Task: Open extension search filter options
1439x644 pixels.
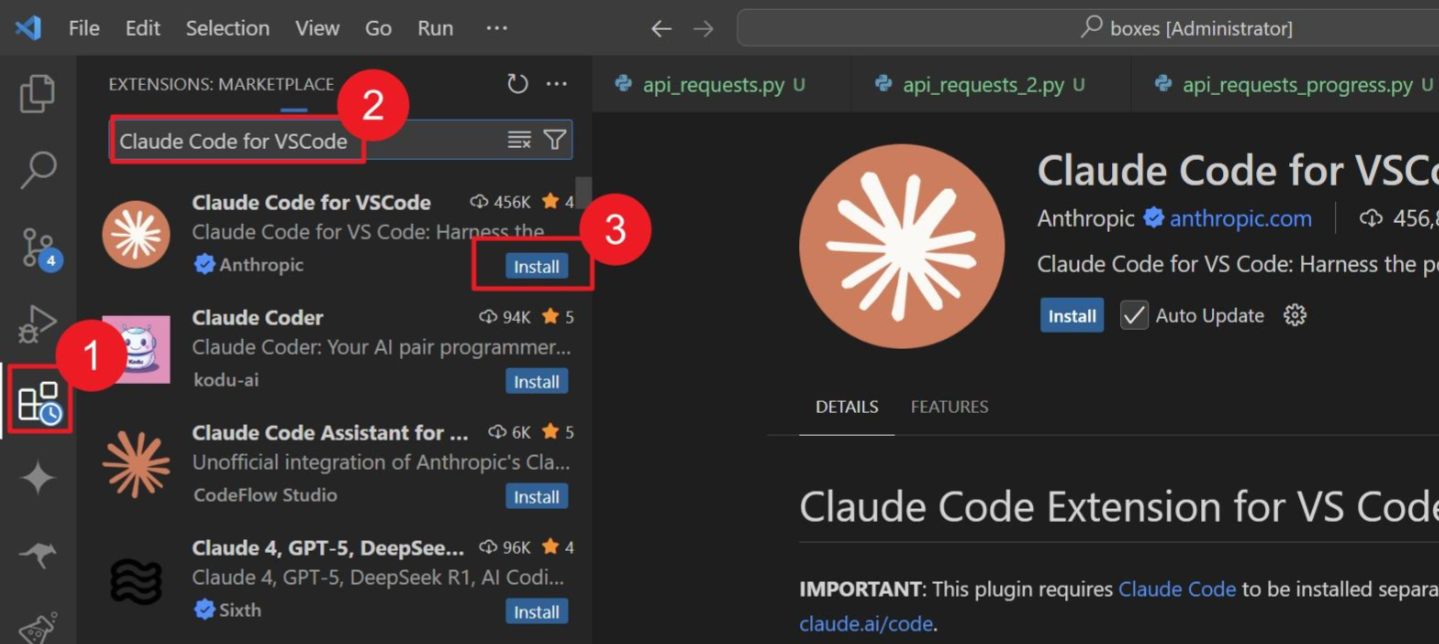Action: coord(555,140)
